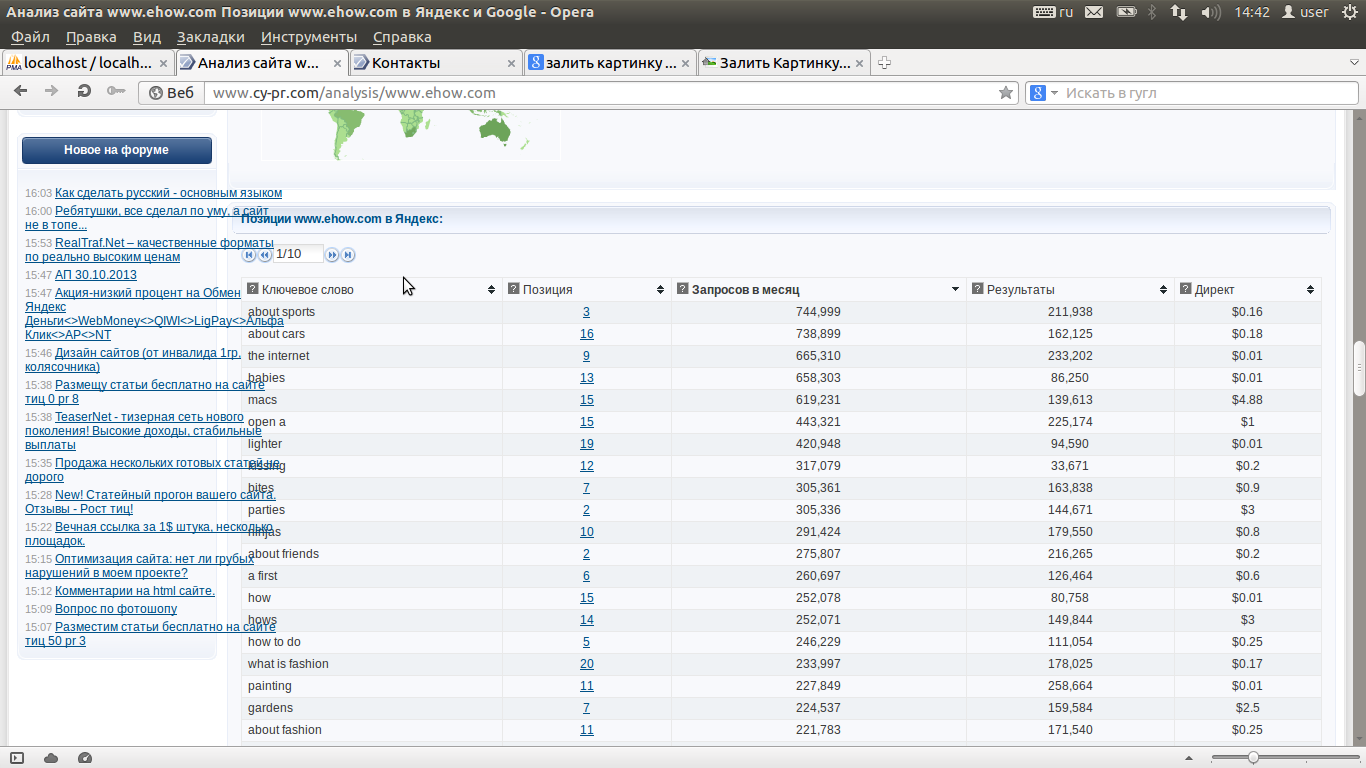Screen dimensions: 1366x768
Task: Toggle the Opera panels button in status bar
Action: pyautogui.click(x=17, y=758)
